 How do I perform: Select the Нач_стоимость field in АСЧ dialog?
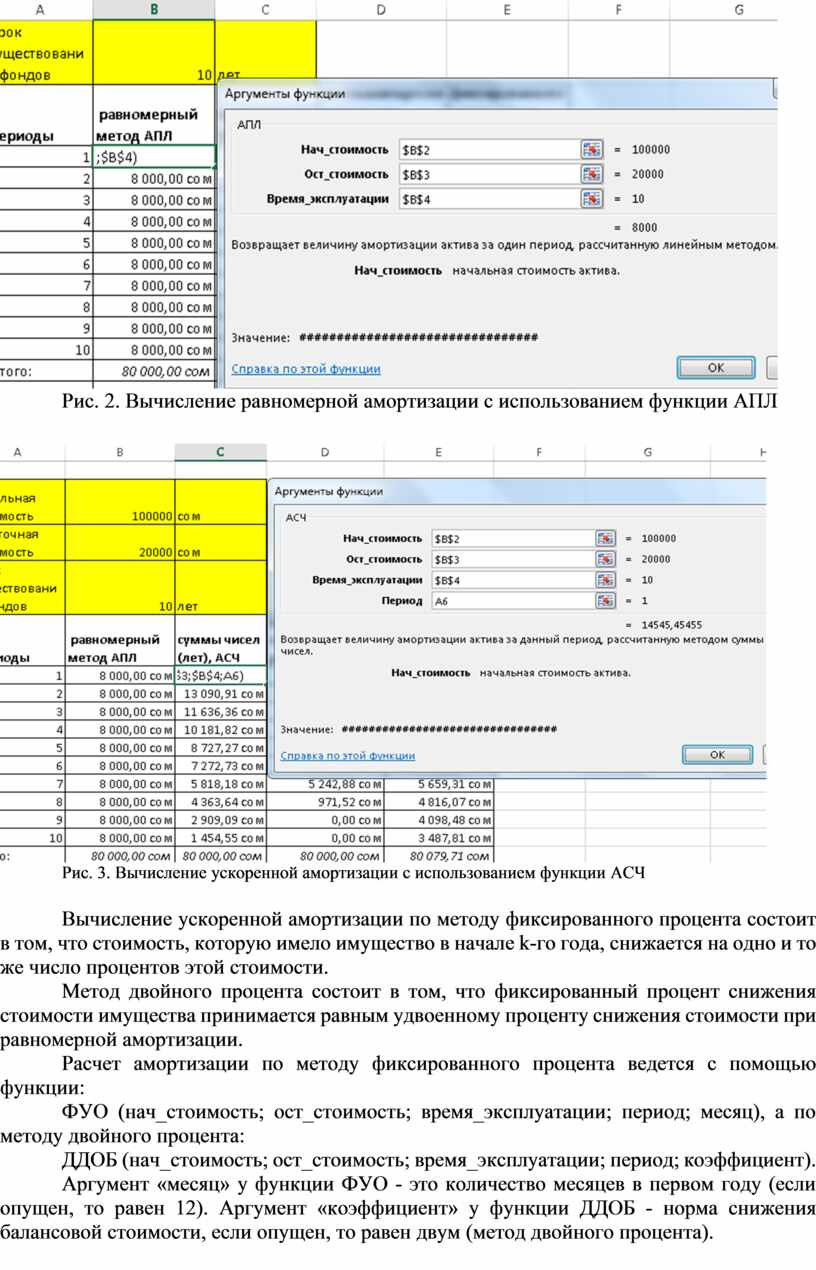[512, 538]
